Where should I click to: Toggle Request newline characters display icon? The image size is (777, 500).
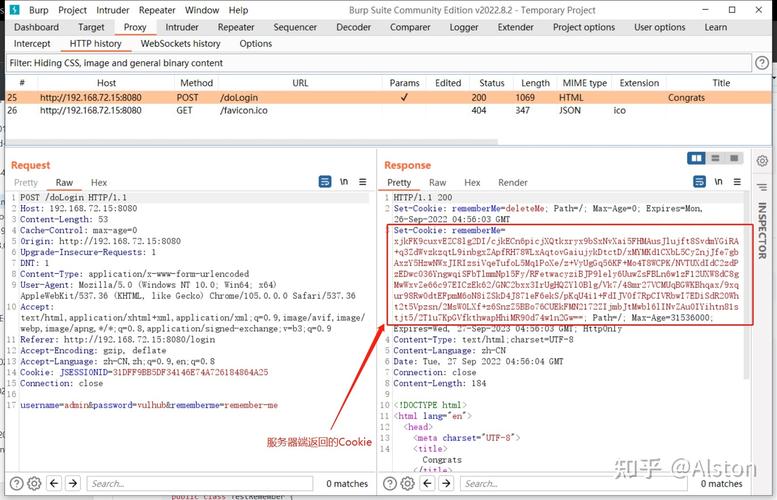(344, 182)
